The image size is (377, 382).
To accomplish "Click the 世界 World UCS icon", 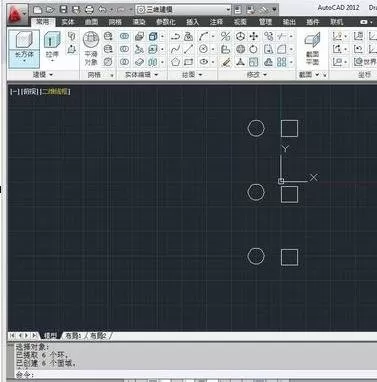I will tap(364, 62).
